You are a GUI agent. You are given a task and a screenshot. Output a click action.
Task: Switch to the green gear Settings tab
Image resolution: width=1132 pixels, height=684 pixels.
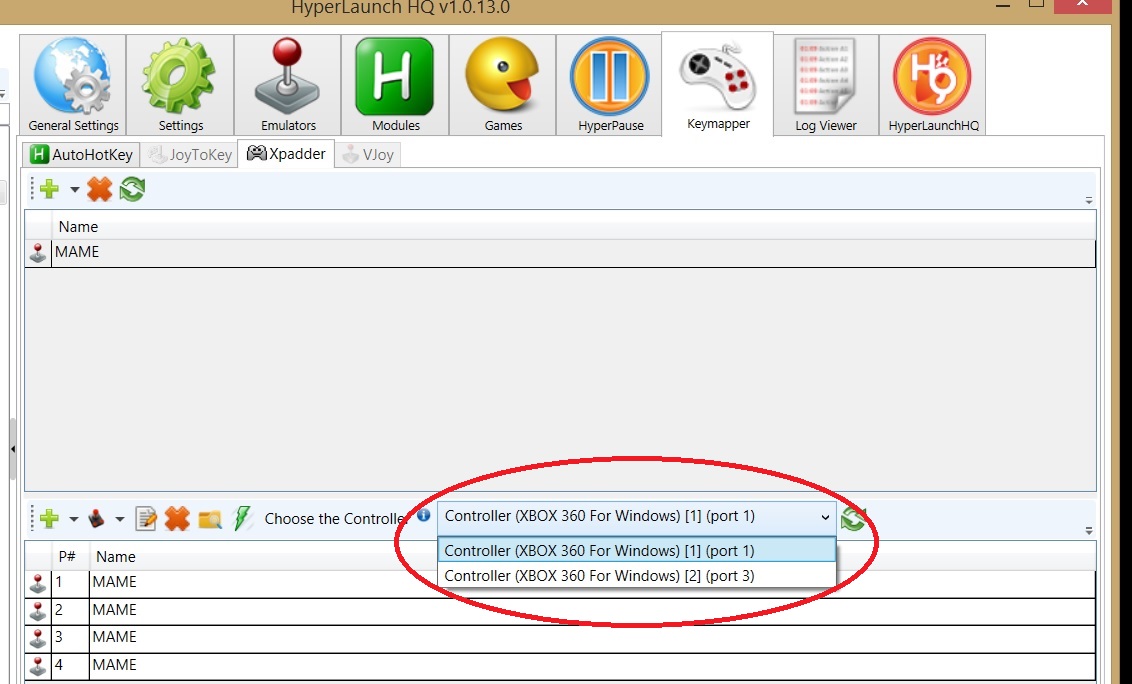tap(180, 85)
